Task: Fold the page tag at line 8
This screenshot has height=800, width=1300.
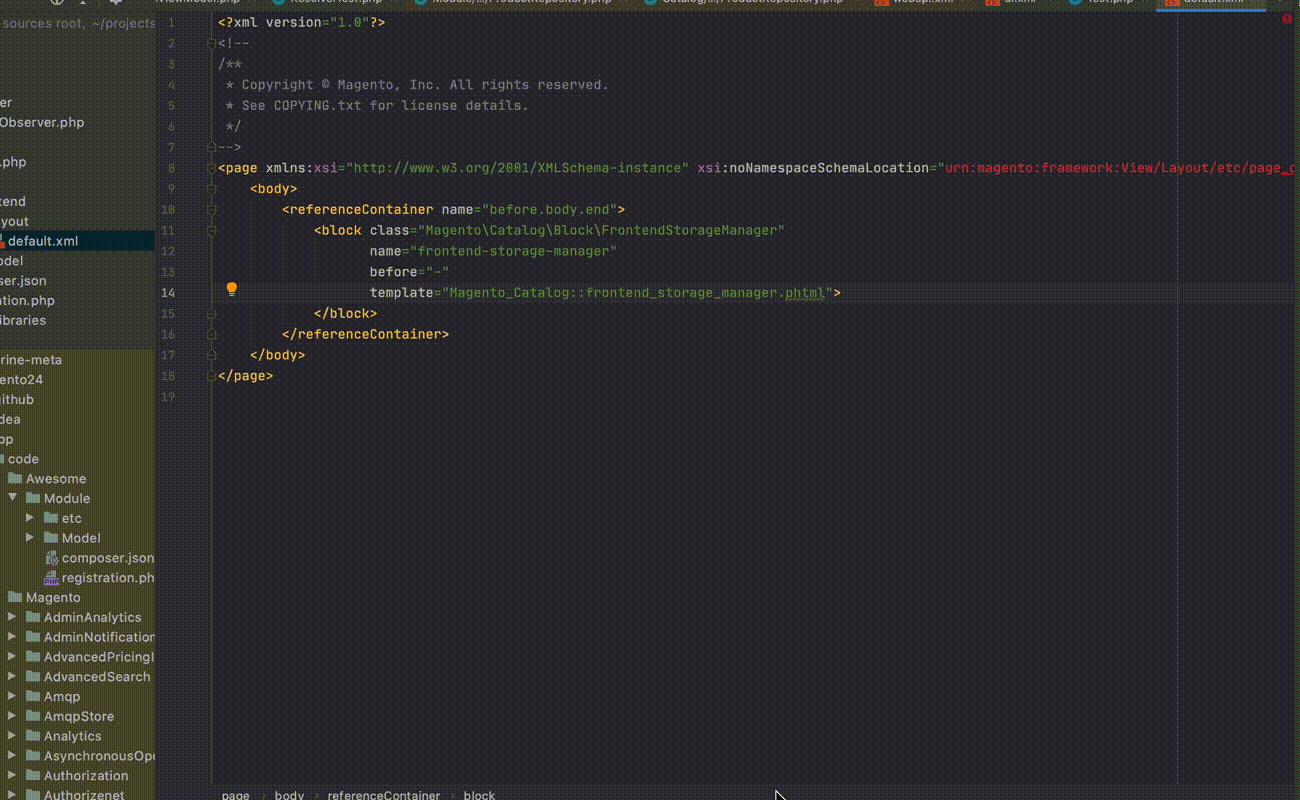Action: click(211, 168)
